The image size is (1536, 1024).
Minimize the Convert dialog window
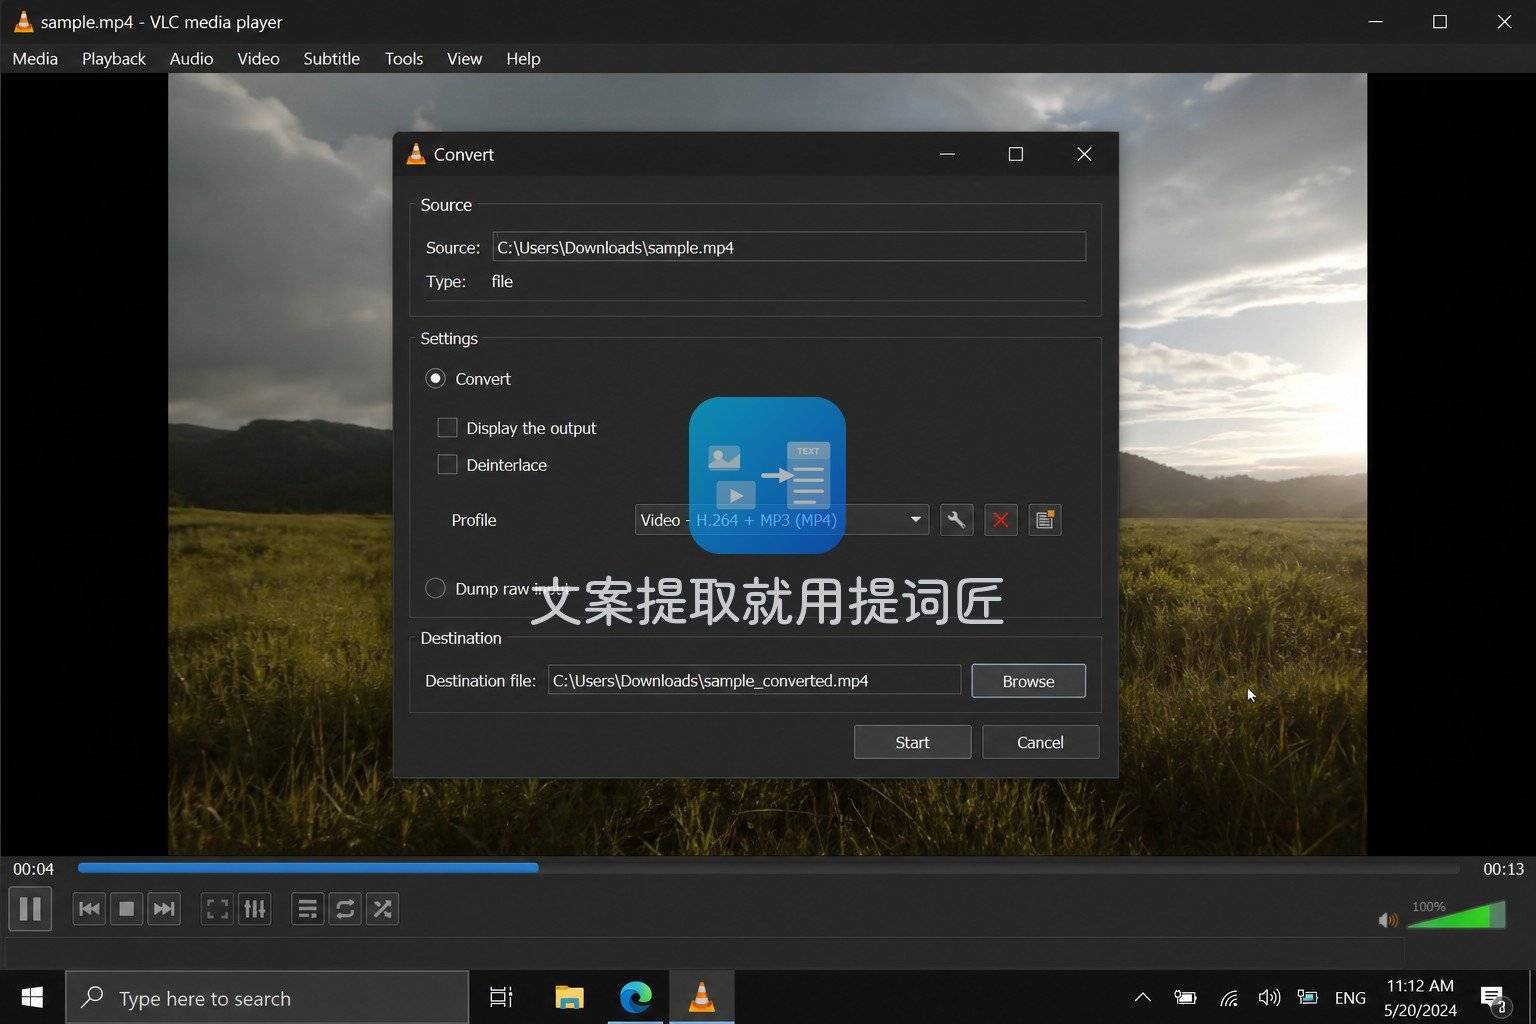947,154
